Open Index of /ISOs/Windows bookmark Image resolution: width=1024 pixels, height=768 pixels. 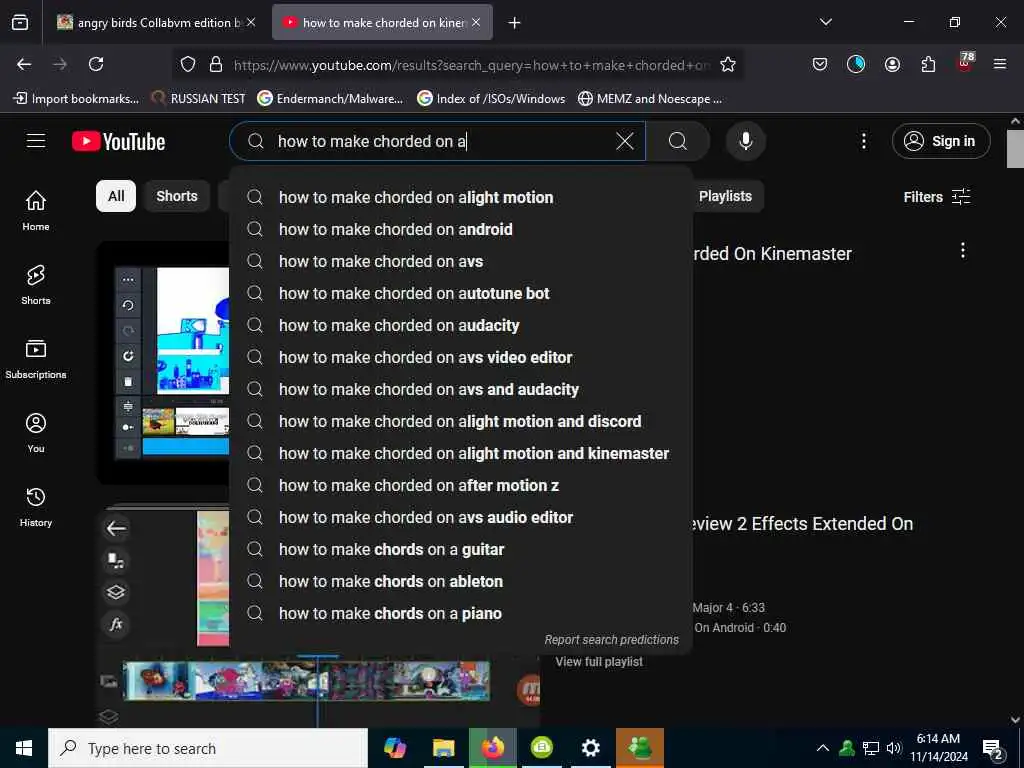492,99
